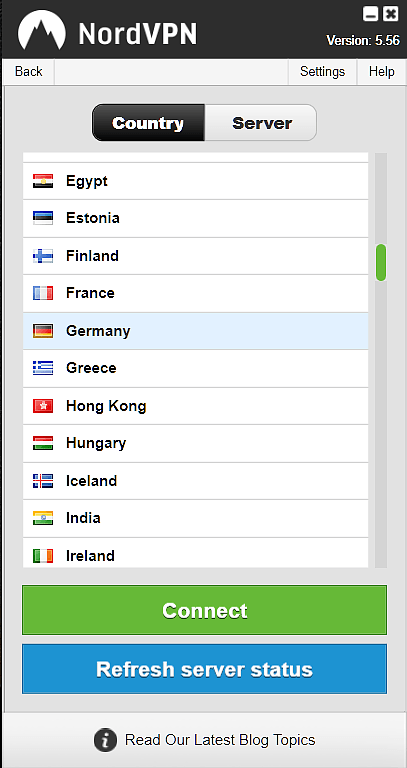Click the green country list scrollbar thumb

(381, 263)
